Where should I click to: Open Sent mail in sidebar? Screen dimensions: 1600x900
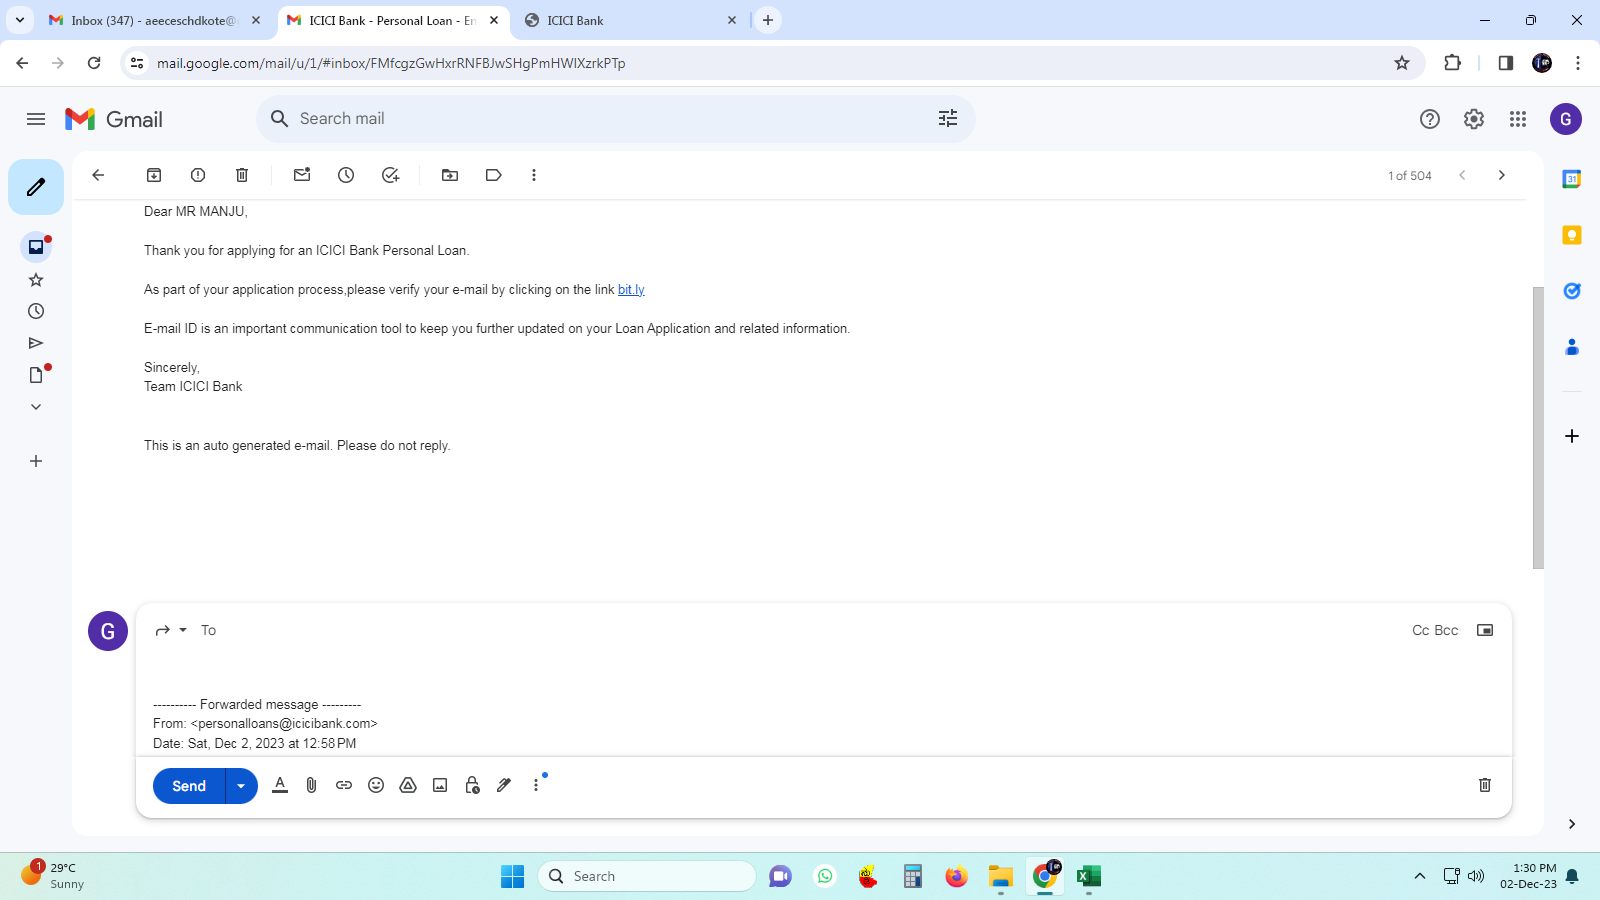tap(36, 343)
